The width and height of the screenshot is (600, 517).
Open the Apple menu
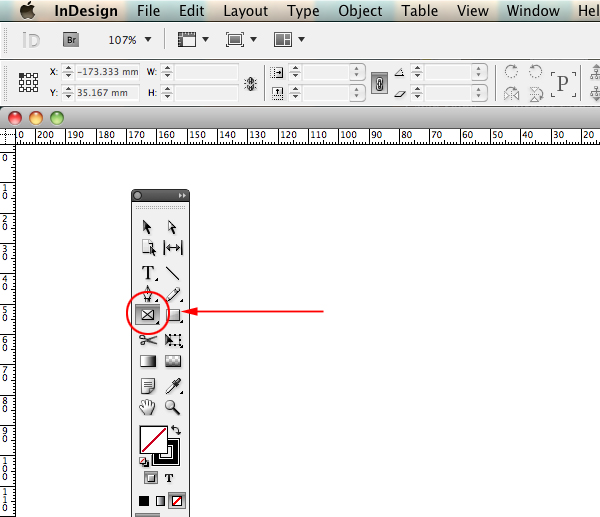coord(28,10)
